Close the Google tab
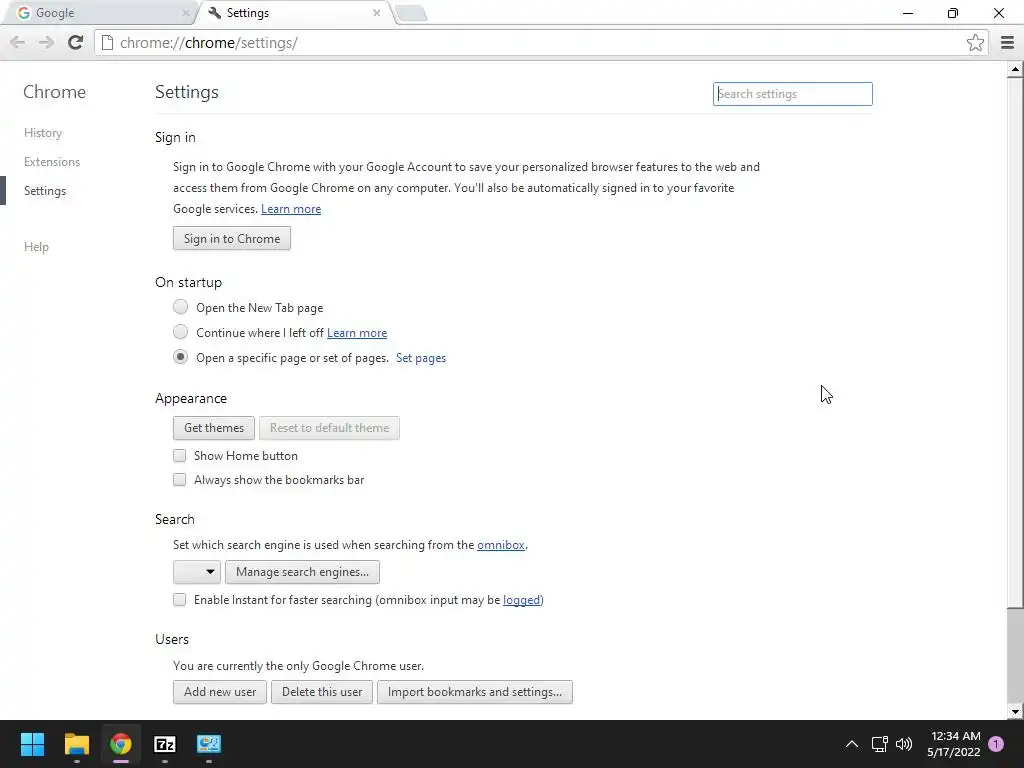The image size is (1024, 768). click(185, 12)
